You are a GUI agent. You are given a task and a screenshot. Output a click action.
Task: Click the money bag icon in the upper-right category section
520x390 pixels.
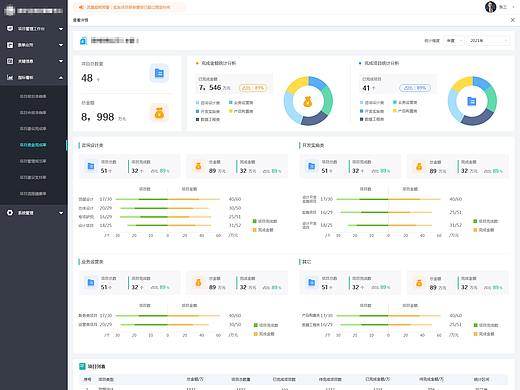(419, 166)
